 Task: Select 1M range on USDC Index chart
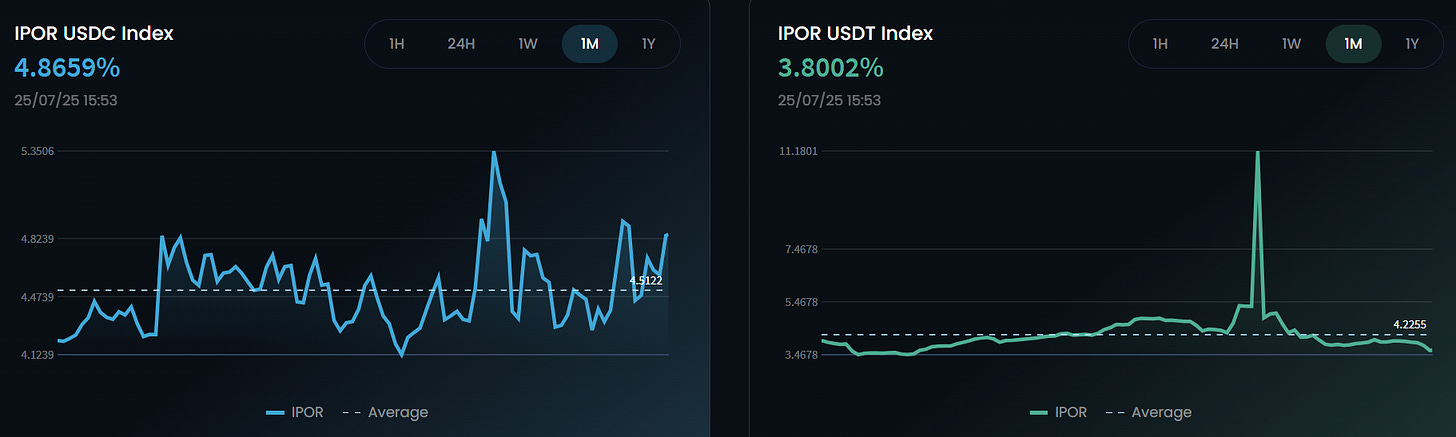(590, 43)
